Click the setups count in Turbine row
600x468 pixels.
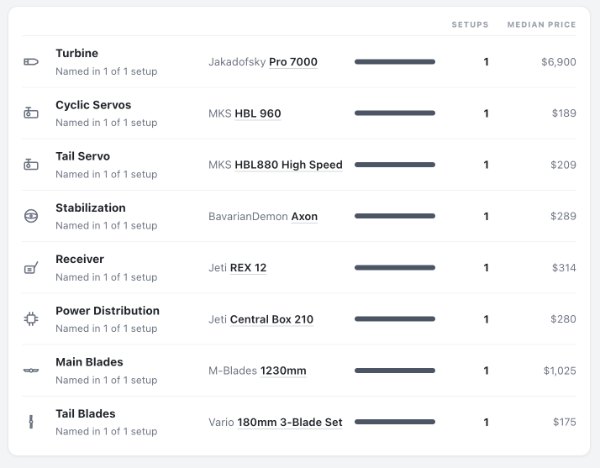486,62
